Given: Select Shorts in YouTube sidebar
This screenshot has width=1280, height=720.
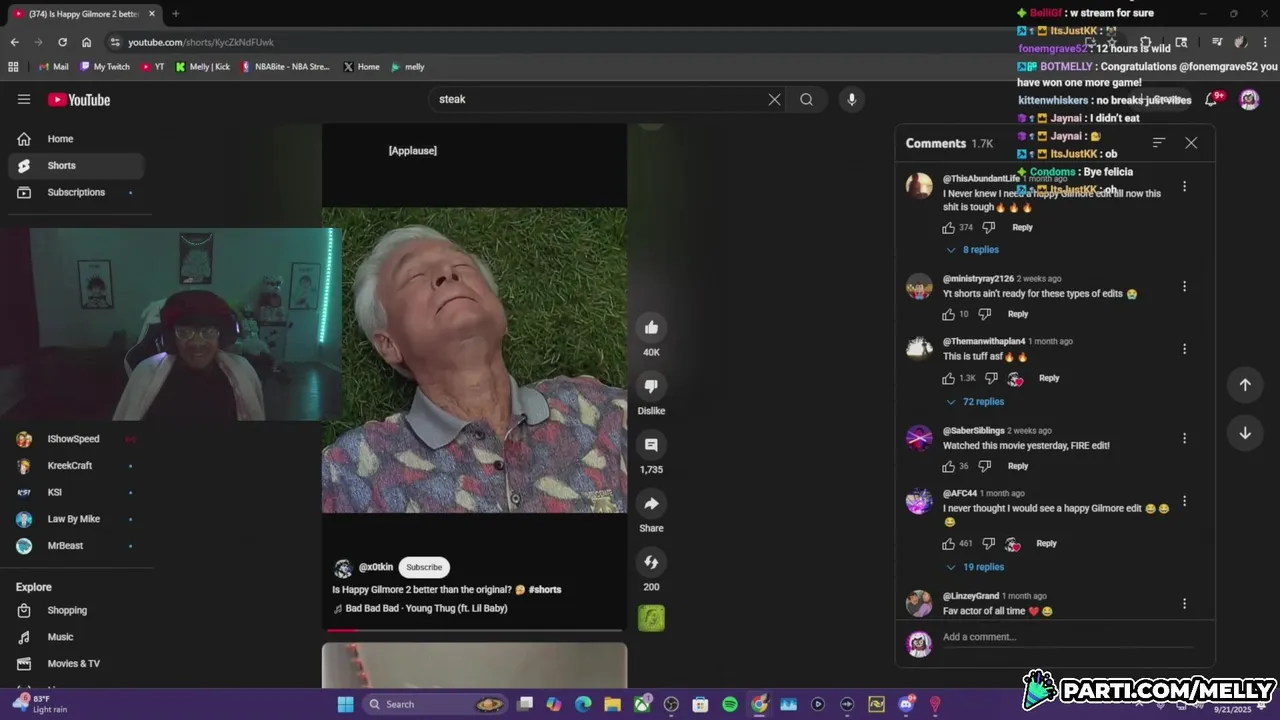Looking at the screenshot, I should tap(76, 166).
